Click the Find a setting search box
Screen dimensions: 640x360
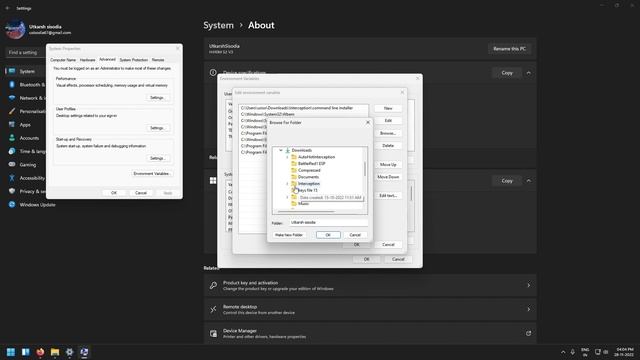click(25, 53)
